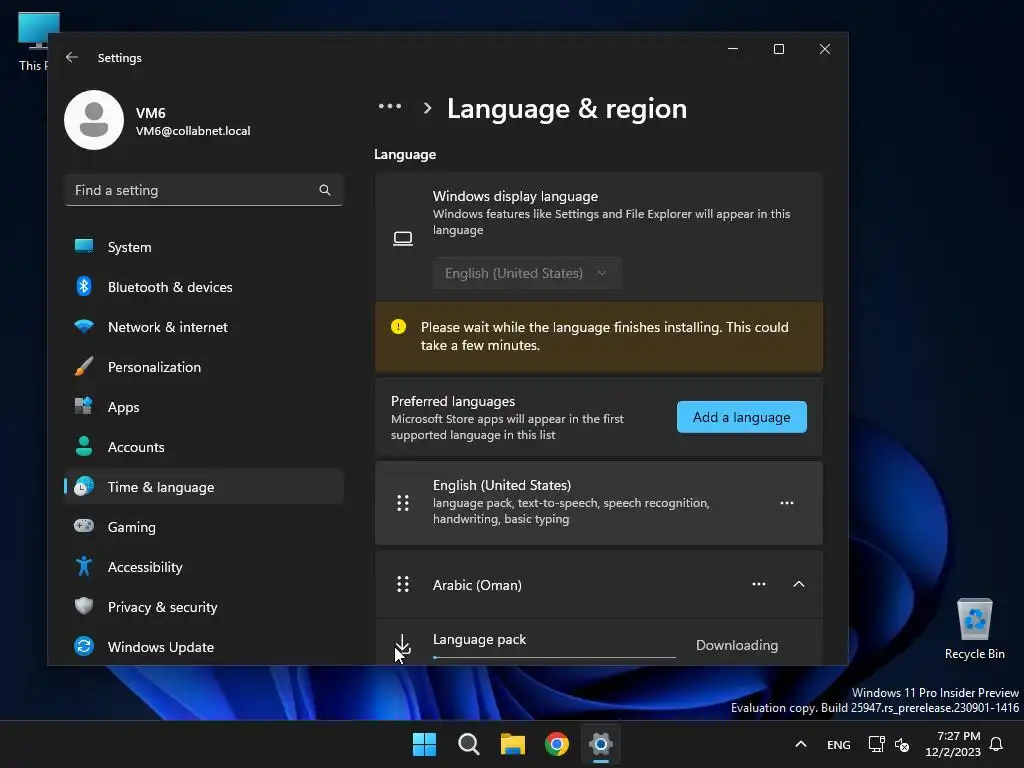Screen dimensions: 1024x768
Task: Click the Language pack download icon
Action: (403, 645)
